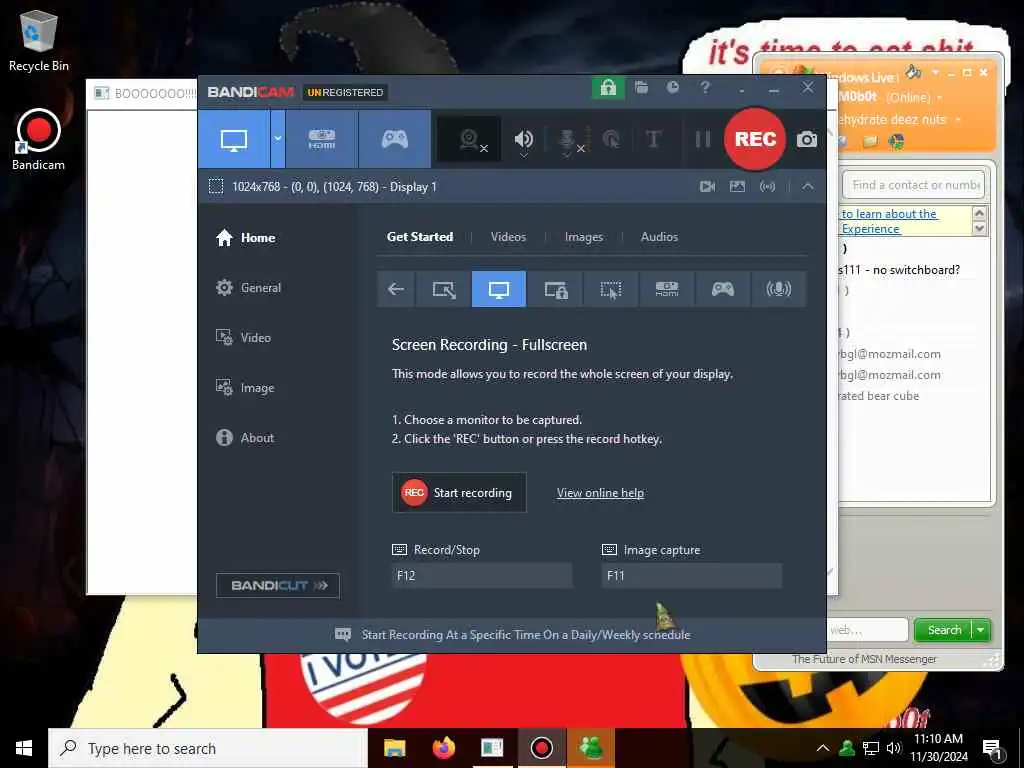Screen dimensions: 1024x768
Task: Open Recycle Bin desktop icon
Action: point(39,40)
